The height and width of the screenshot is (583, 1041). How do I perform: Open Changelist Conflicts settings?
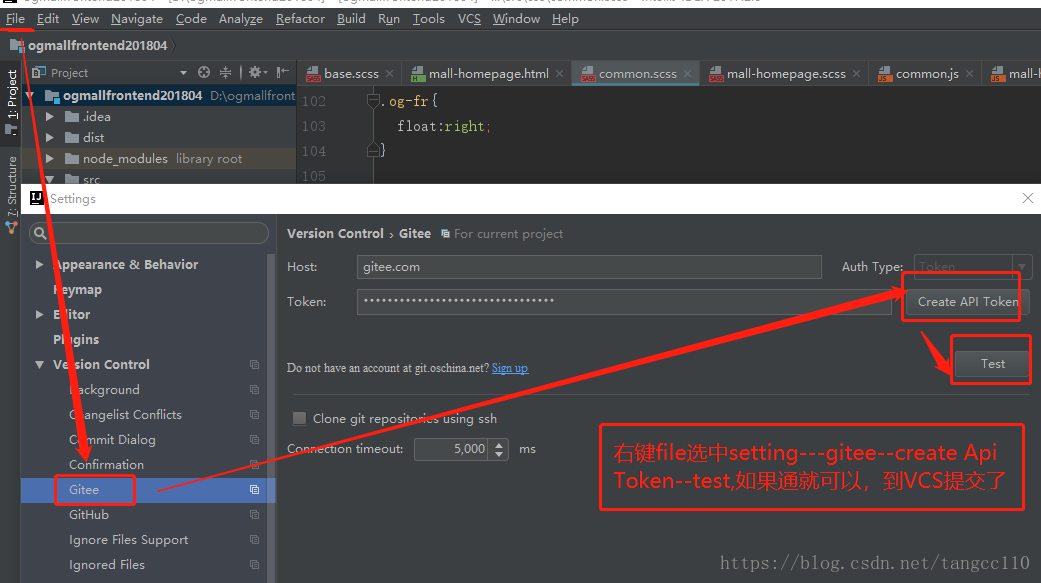[125, 414]
